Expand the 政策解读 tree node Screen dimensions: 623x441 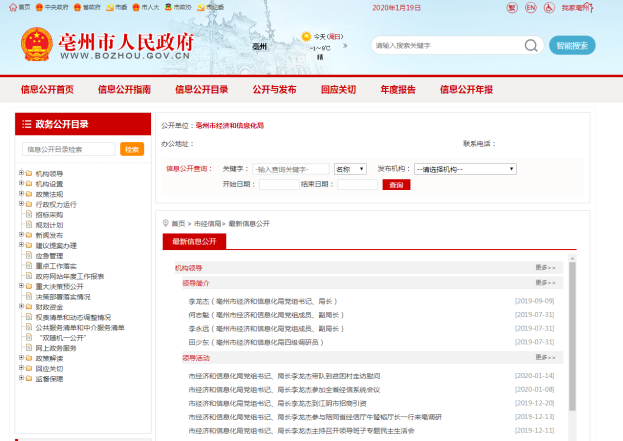[x=20, y=358]
